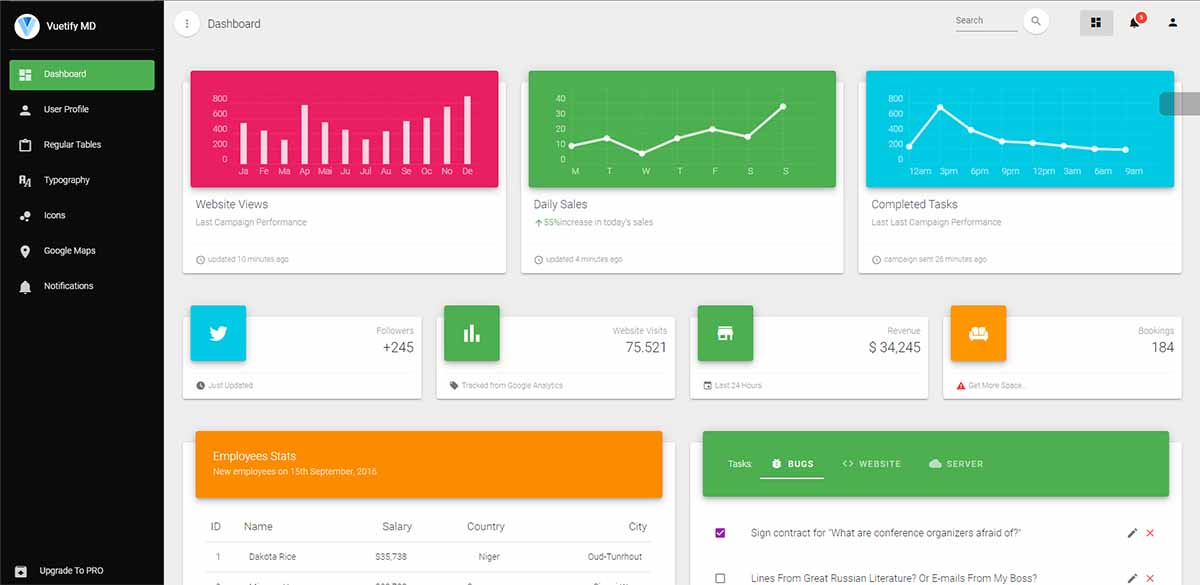Click the Twitter icon on the Followers card
This screenshot has height=585, width=1200.
(x=218, y=334)
